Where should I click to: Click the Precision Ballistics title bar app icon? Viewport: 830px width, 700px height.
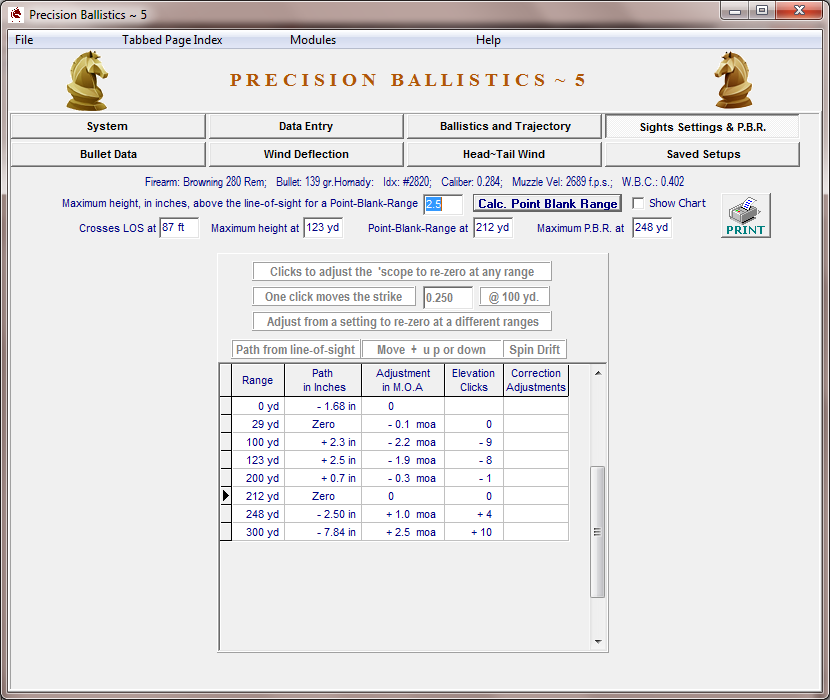pos(16,14)
